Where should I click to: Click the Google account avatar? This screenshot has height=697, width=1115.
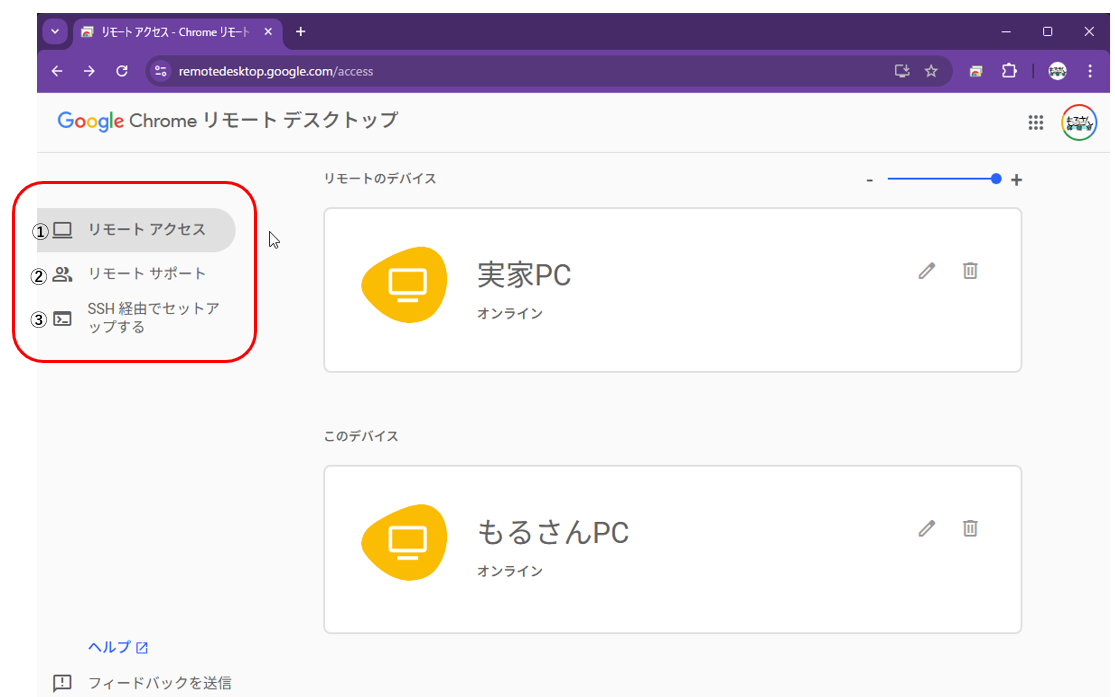tap(1078, 123)
